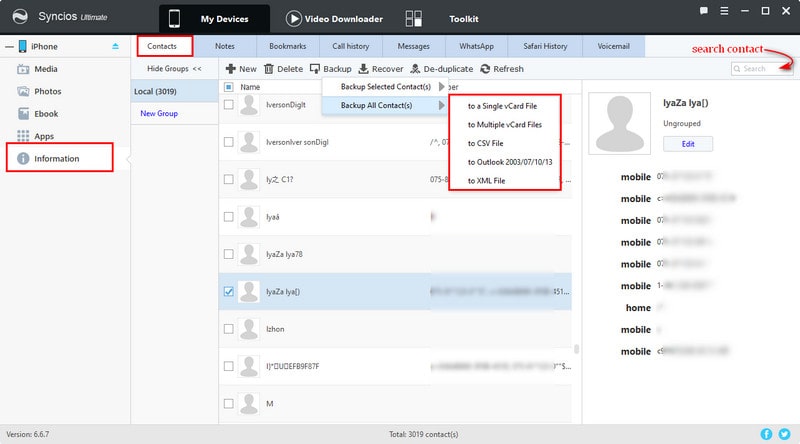The width and height of the screenshot is (800, 444).
Task: Collapse groups with Hide Groups <<
Action: coord(174,69)
